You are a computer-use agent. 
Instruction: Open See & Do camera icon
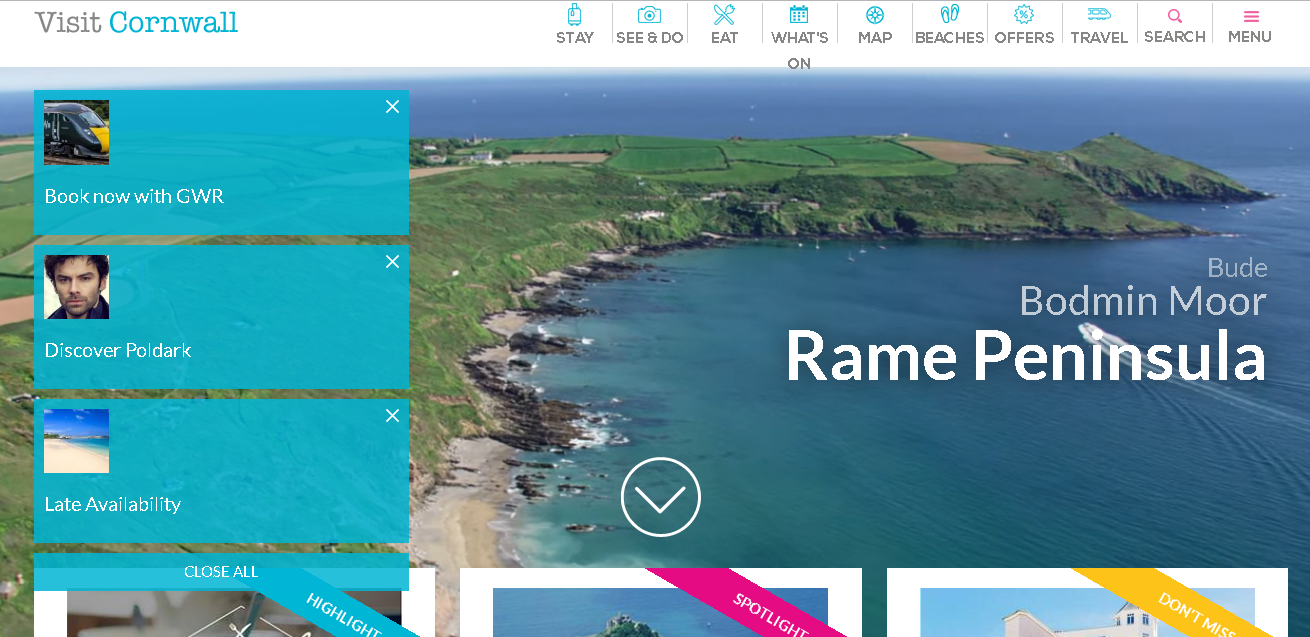coord(649,15)
